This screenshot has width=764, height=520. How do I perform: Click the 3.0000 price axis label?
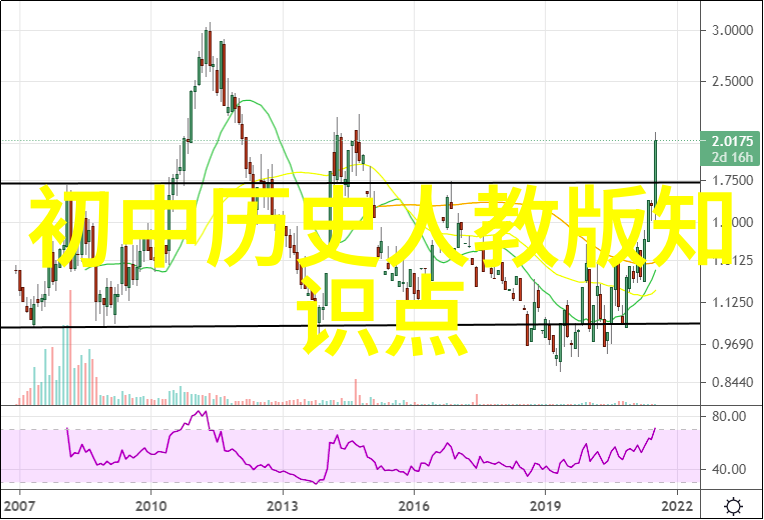[x=731, y=31]
